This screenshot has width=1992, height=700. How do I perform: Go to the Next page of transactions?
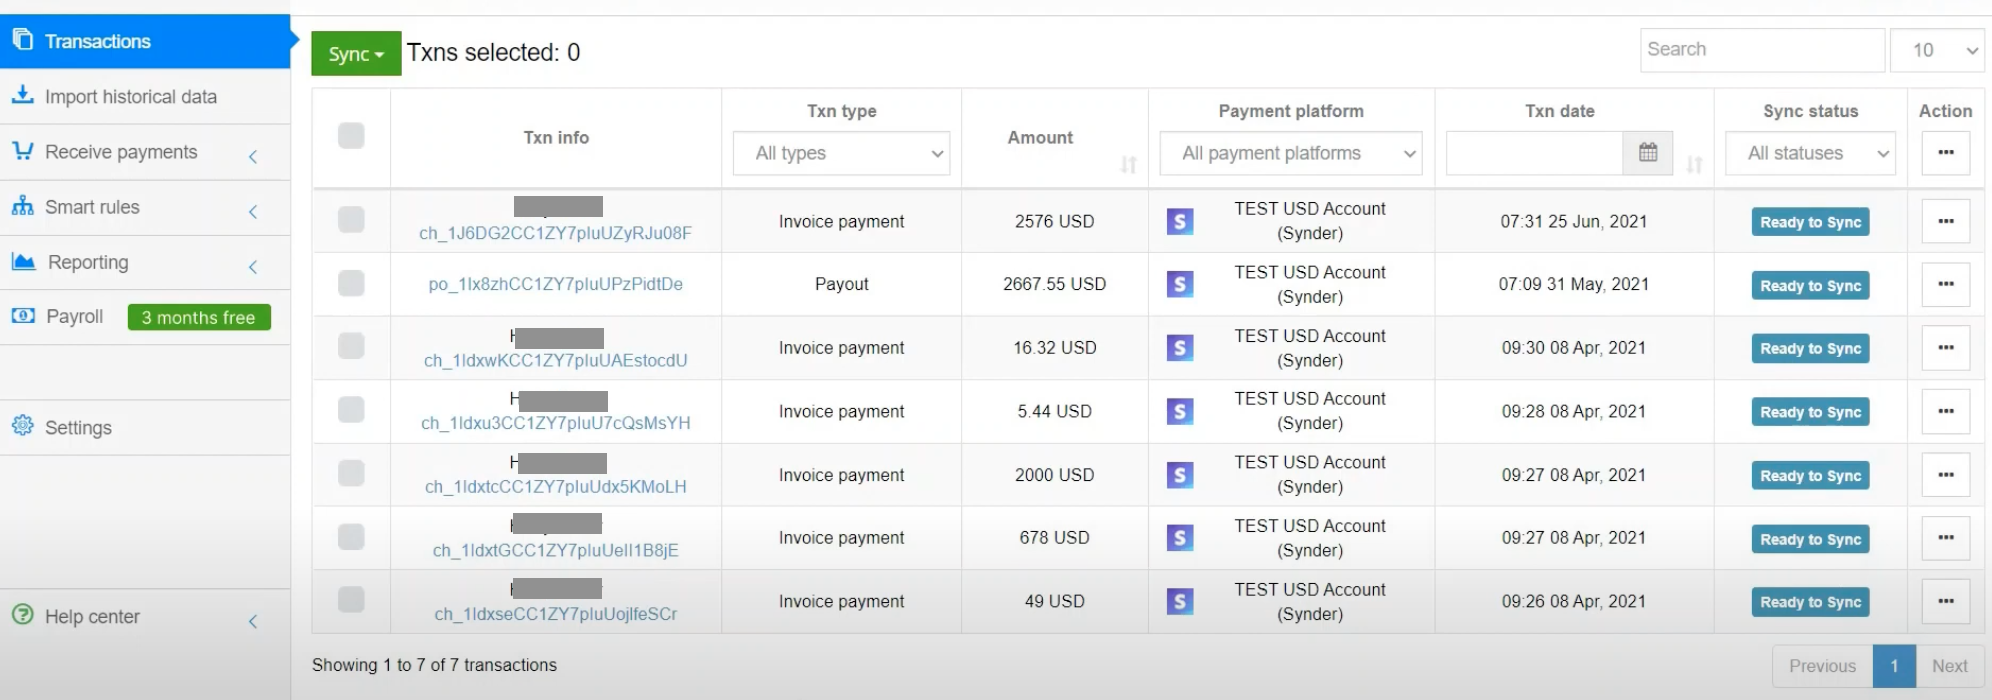(x=1949, y=666)
